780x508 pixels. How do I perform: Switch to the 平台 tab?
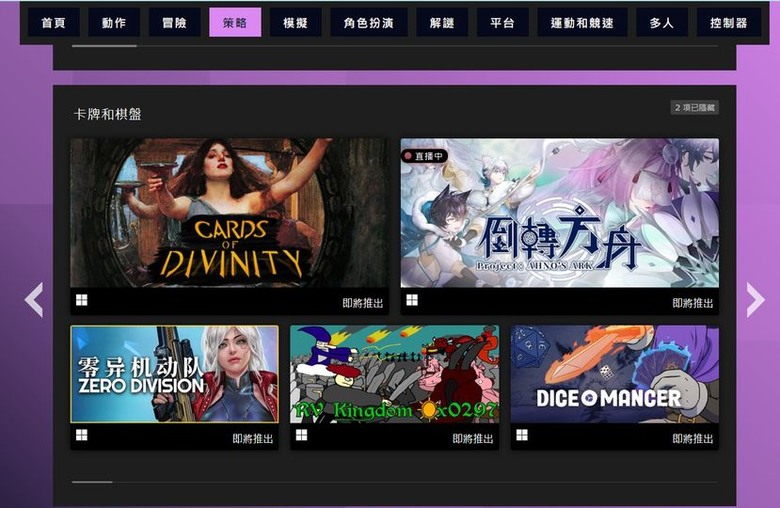[502, 23]
